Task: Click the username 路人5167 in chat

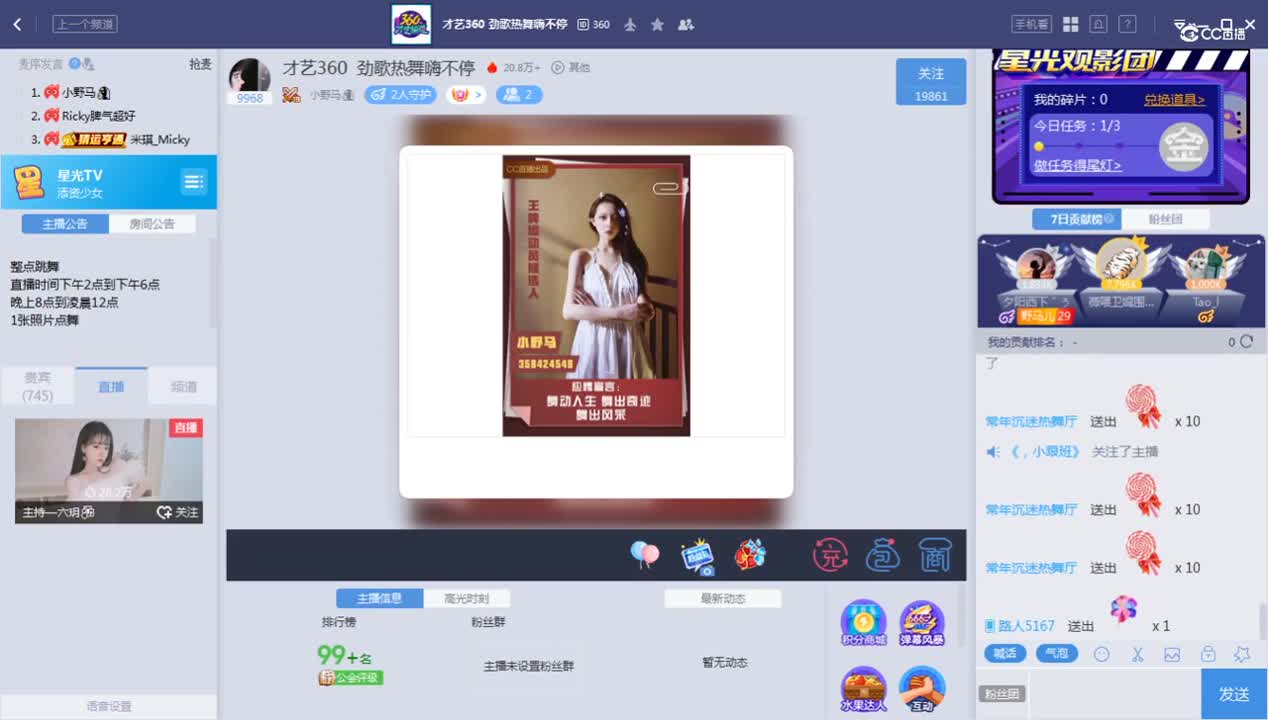Action: click(1026, 626)
